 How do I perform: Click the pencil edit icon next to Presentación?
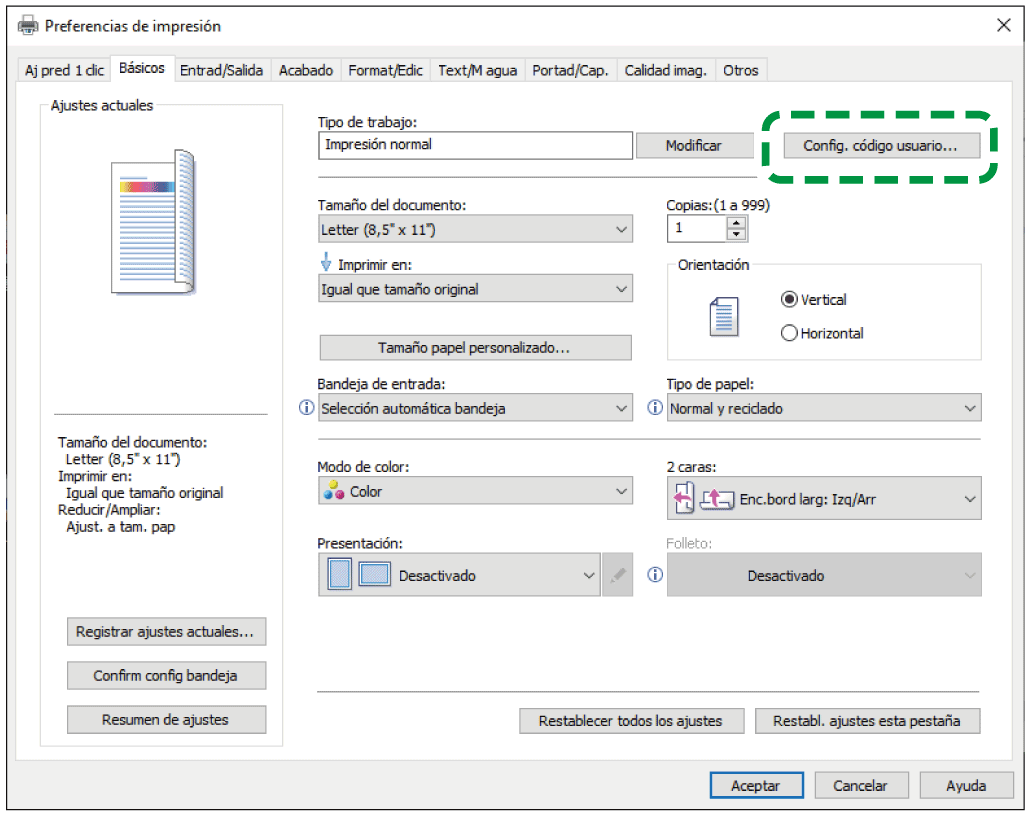pos(618,576)
